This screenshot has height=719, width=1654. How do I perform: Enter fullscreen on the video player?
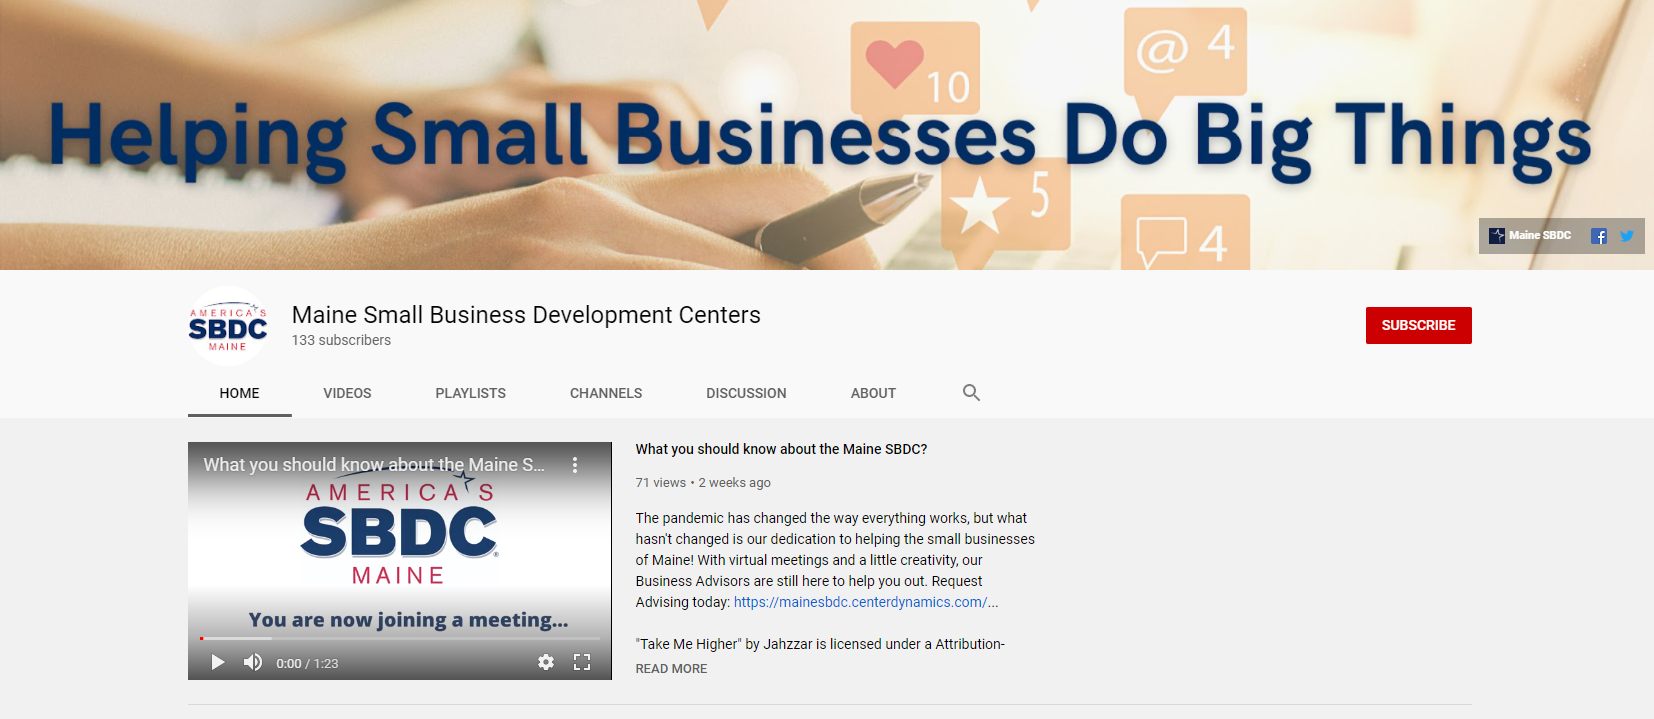coord(582,662)
